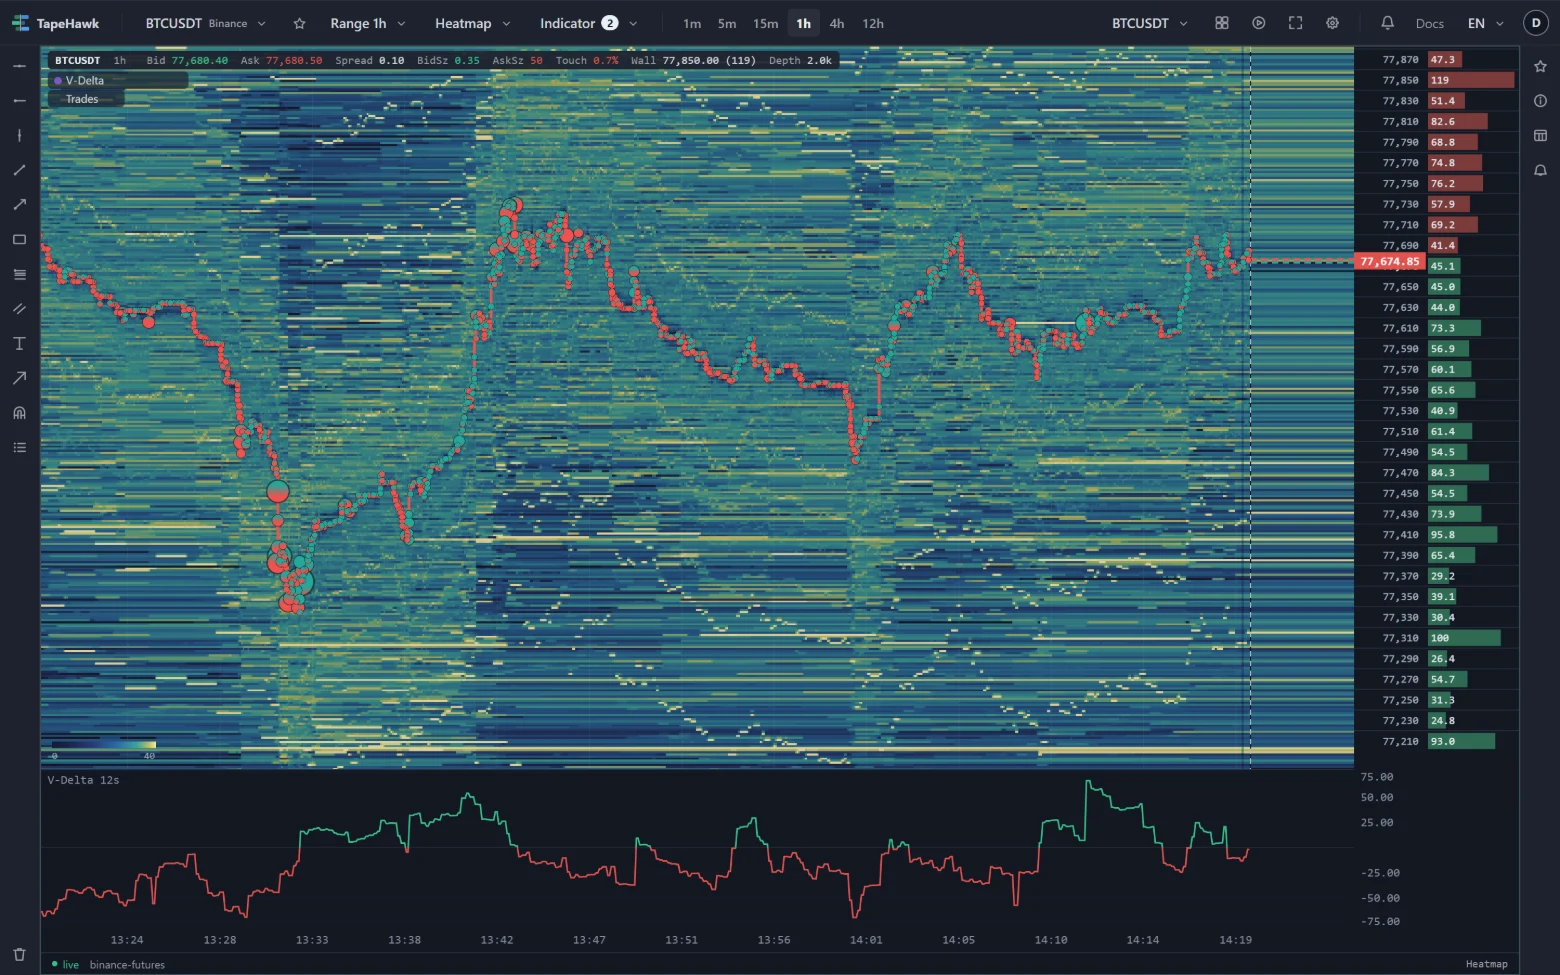1560x975 pixels.
Task: Click the TapeHawk logo
Action: (x=55, y=23)
